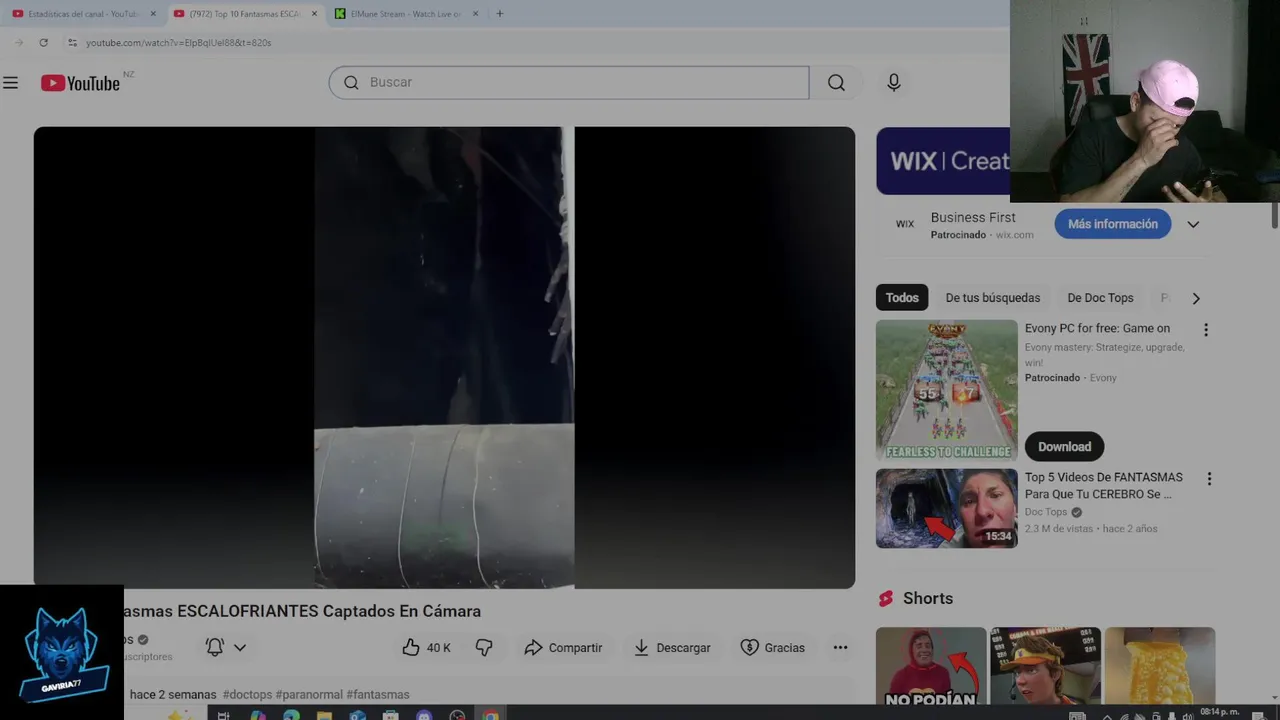The width and height of the screenshot is (1280, 720).
Task: Click the Evony Download button
Action: 1064,447
